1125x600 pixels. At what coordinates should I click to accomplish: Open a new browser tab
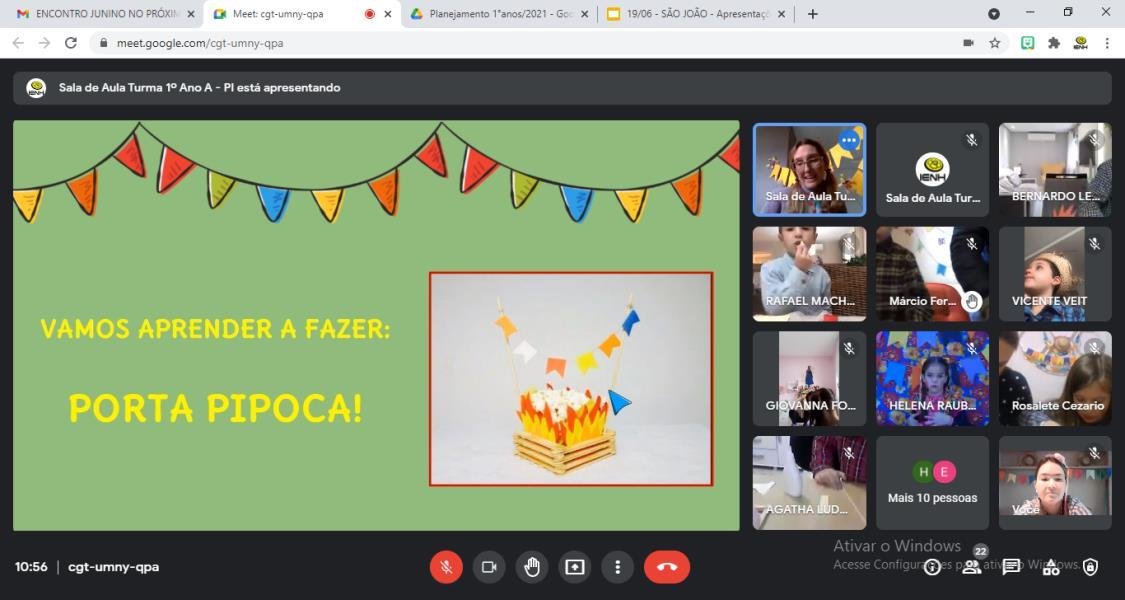[x=812, y=14]
